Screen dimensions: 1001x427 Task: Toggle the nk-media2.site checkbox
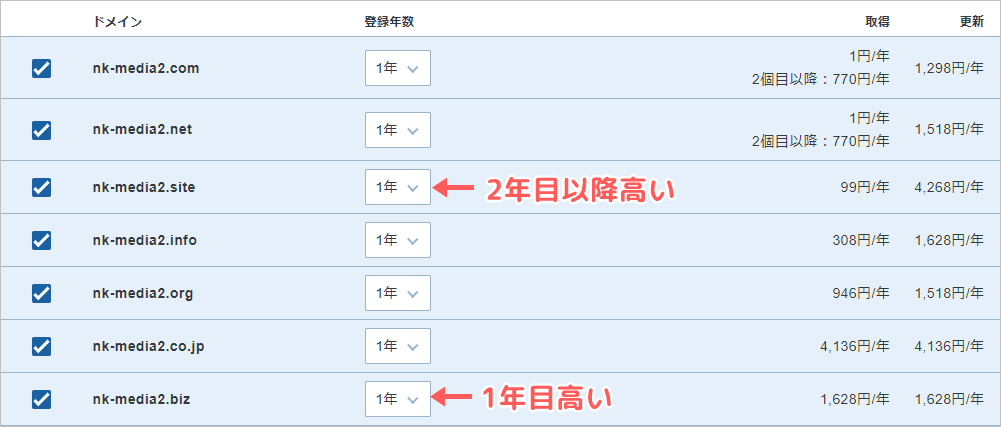pos(42,187)
